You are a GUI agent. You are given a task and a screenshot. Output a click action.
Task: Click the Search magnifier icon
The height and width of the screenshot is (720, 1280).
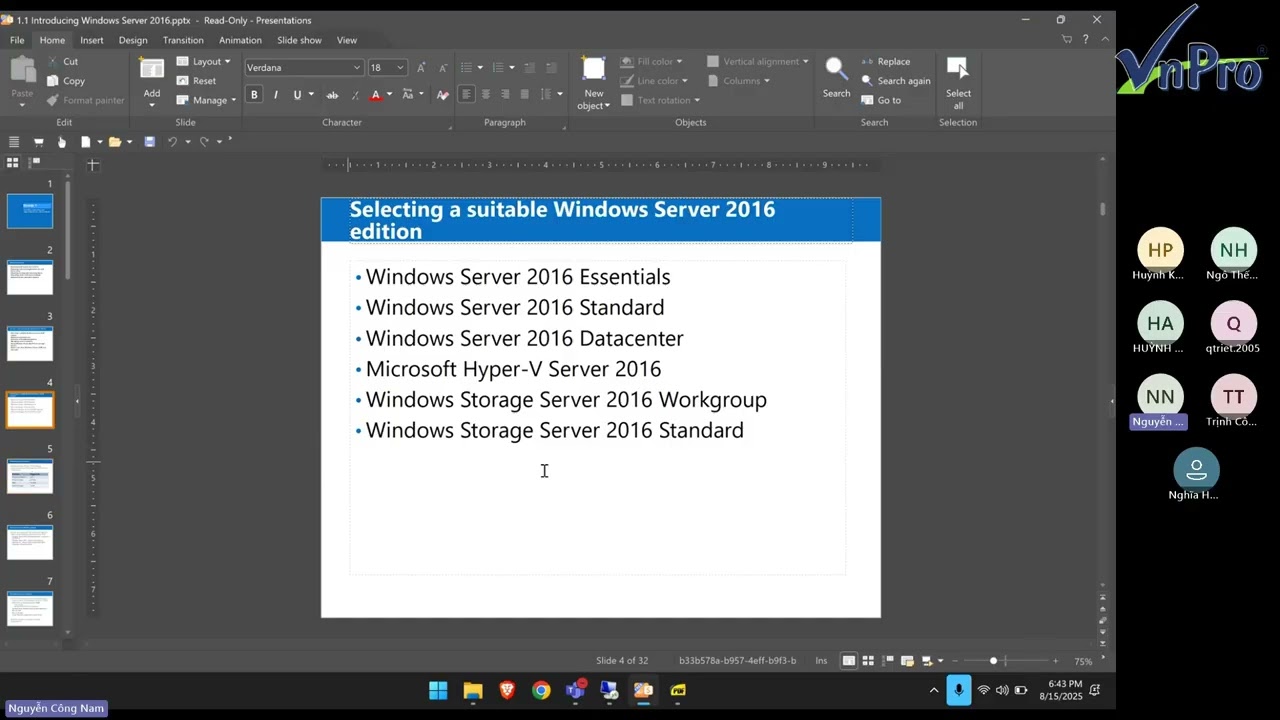pos(836,70)
